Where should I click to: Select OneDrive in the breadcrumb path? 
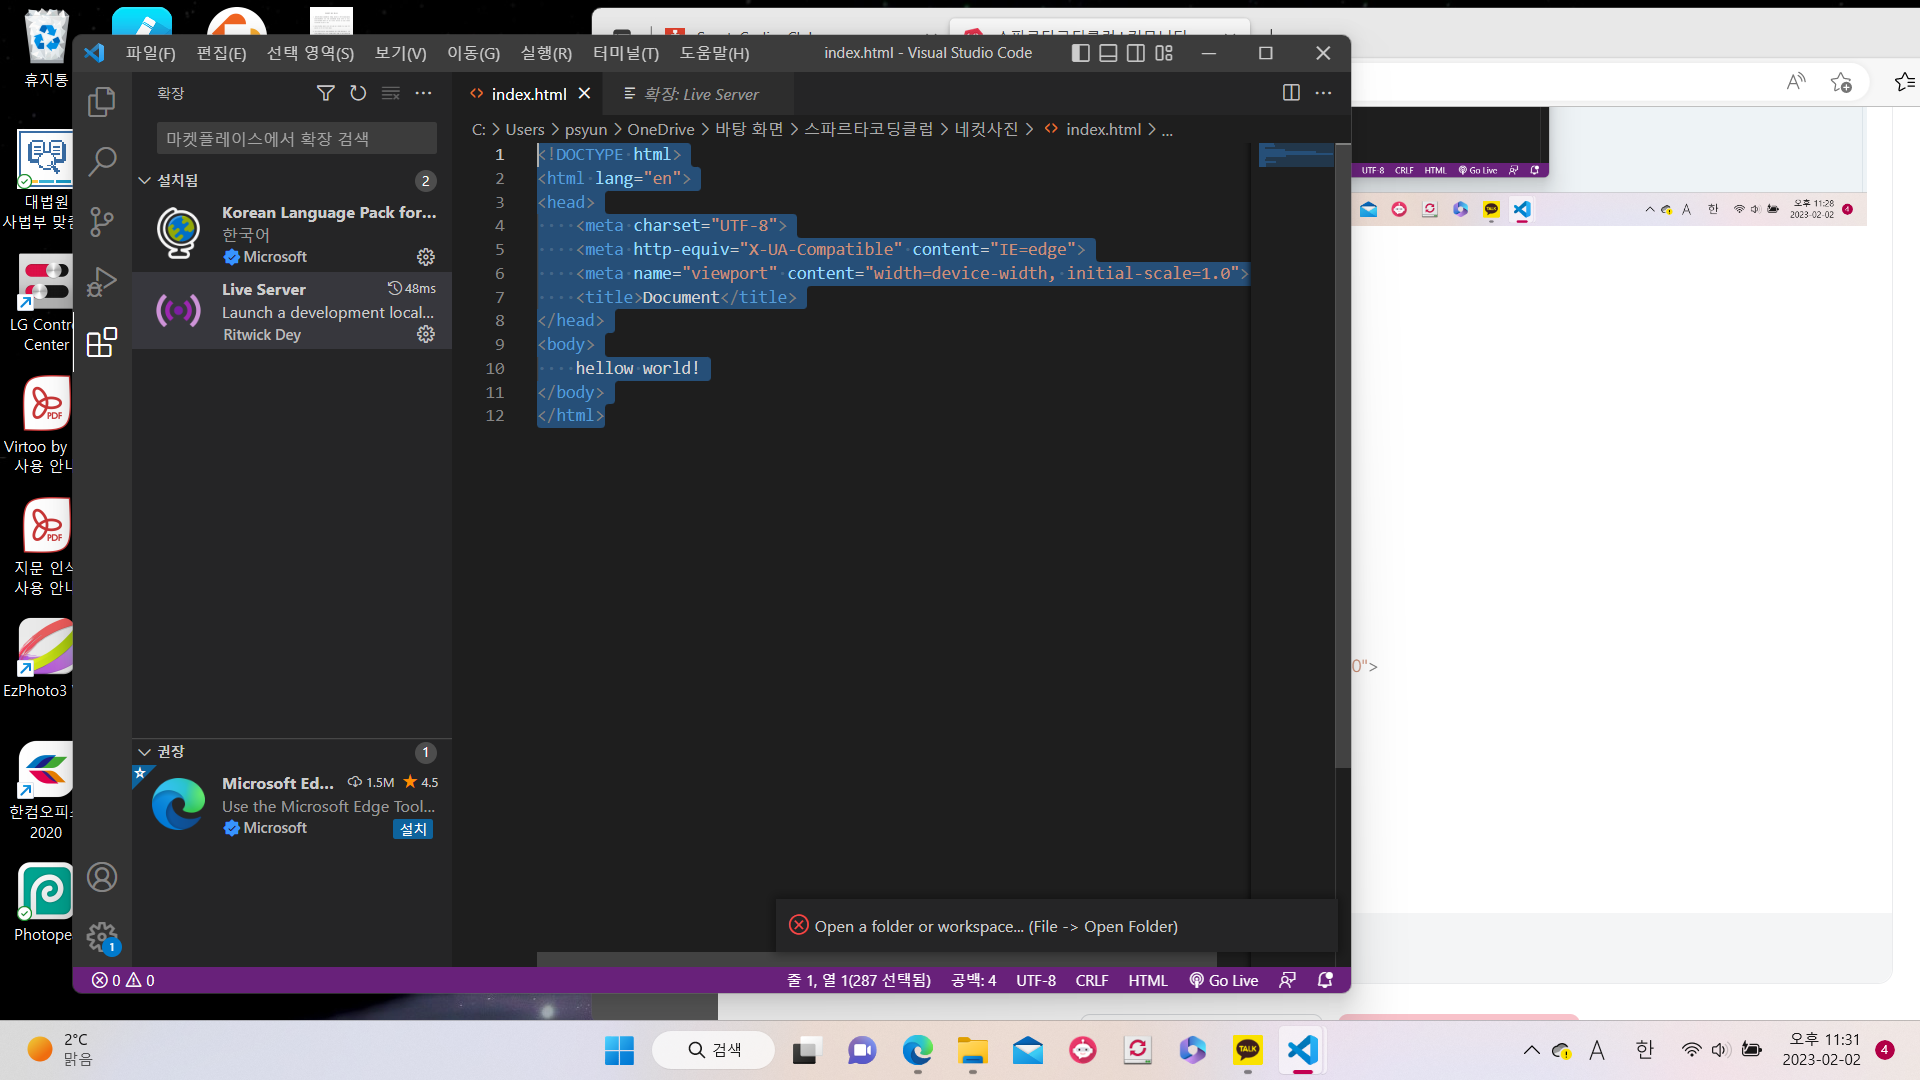tap(661, 129)
